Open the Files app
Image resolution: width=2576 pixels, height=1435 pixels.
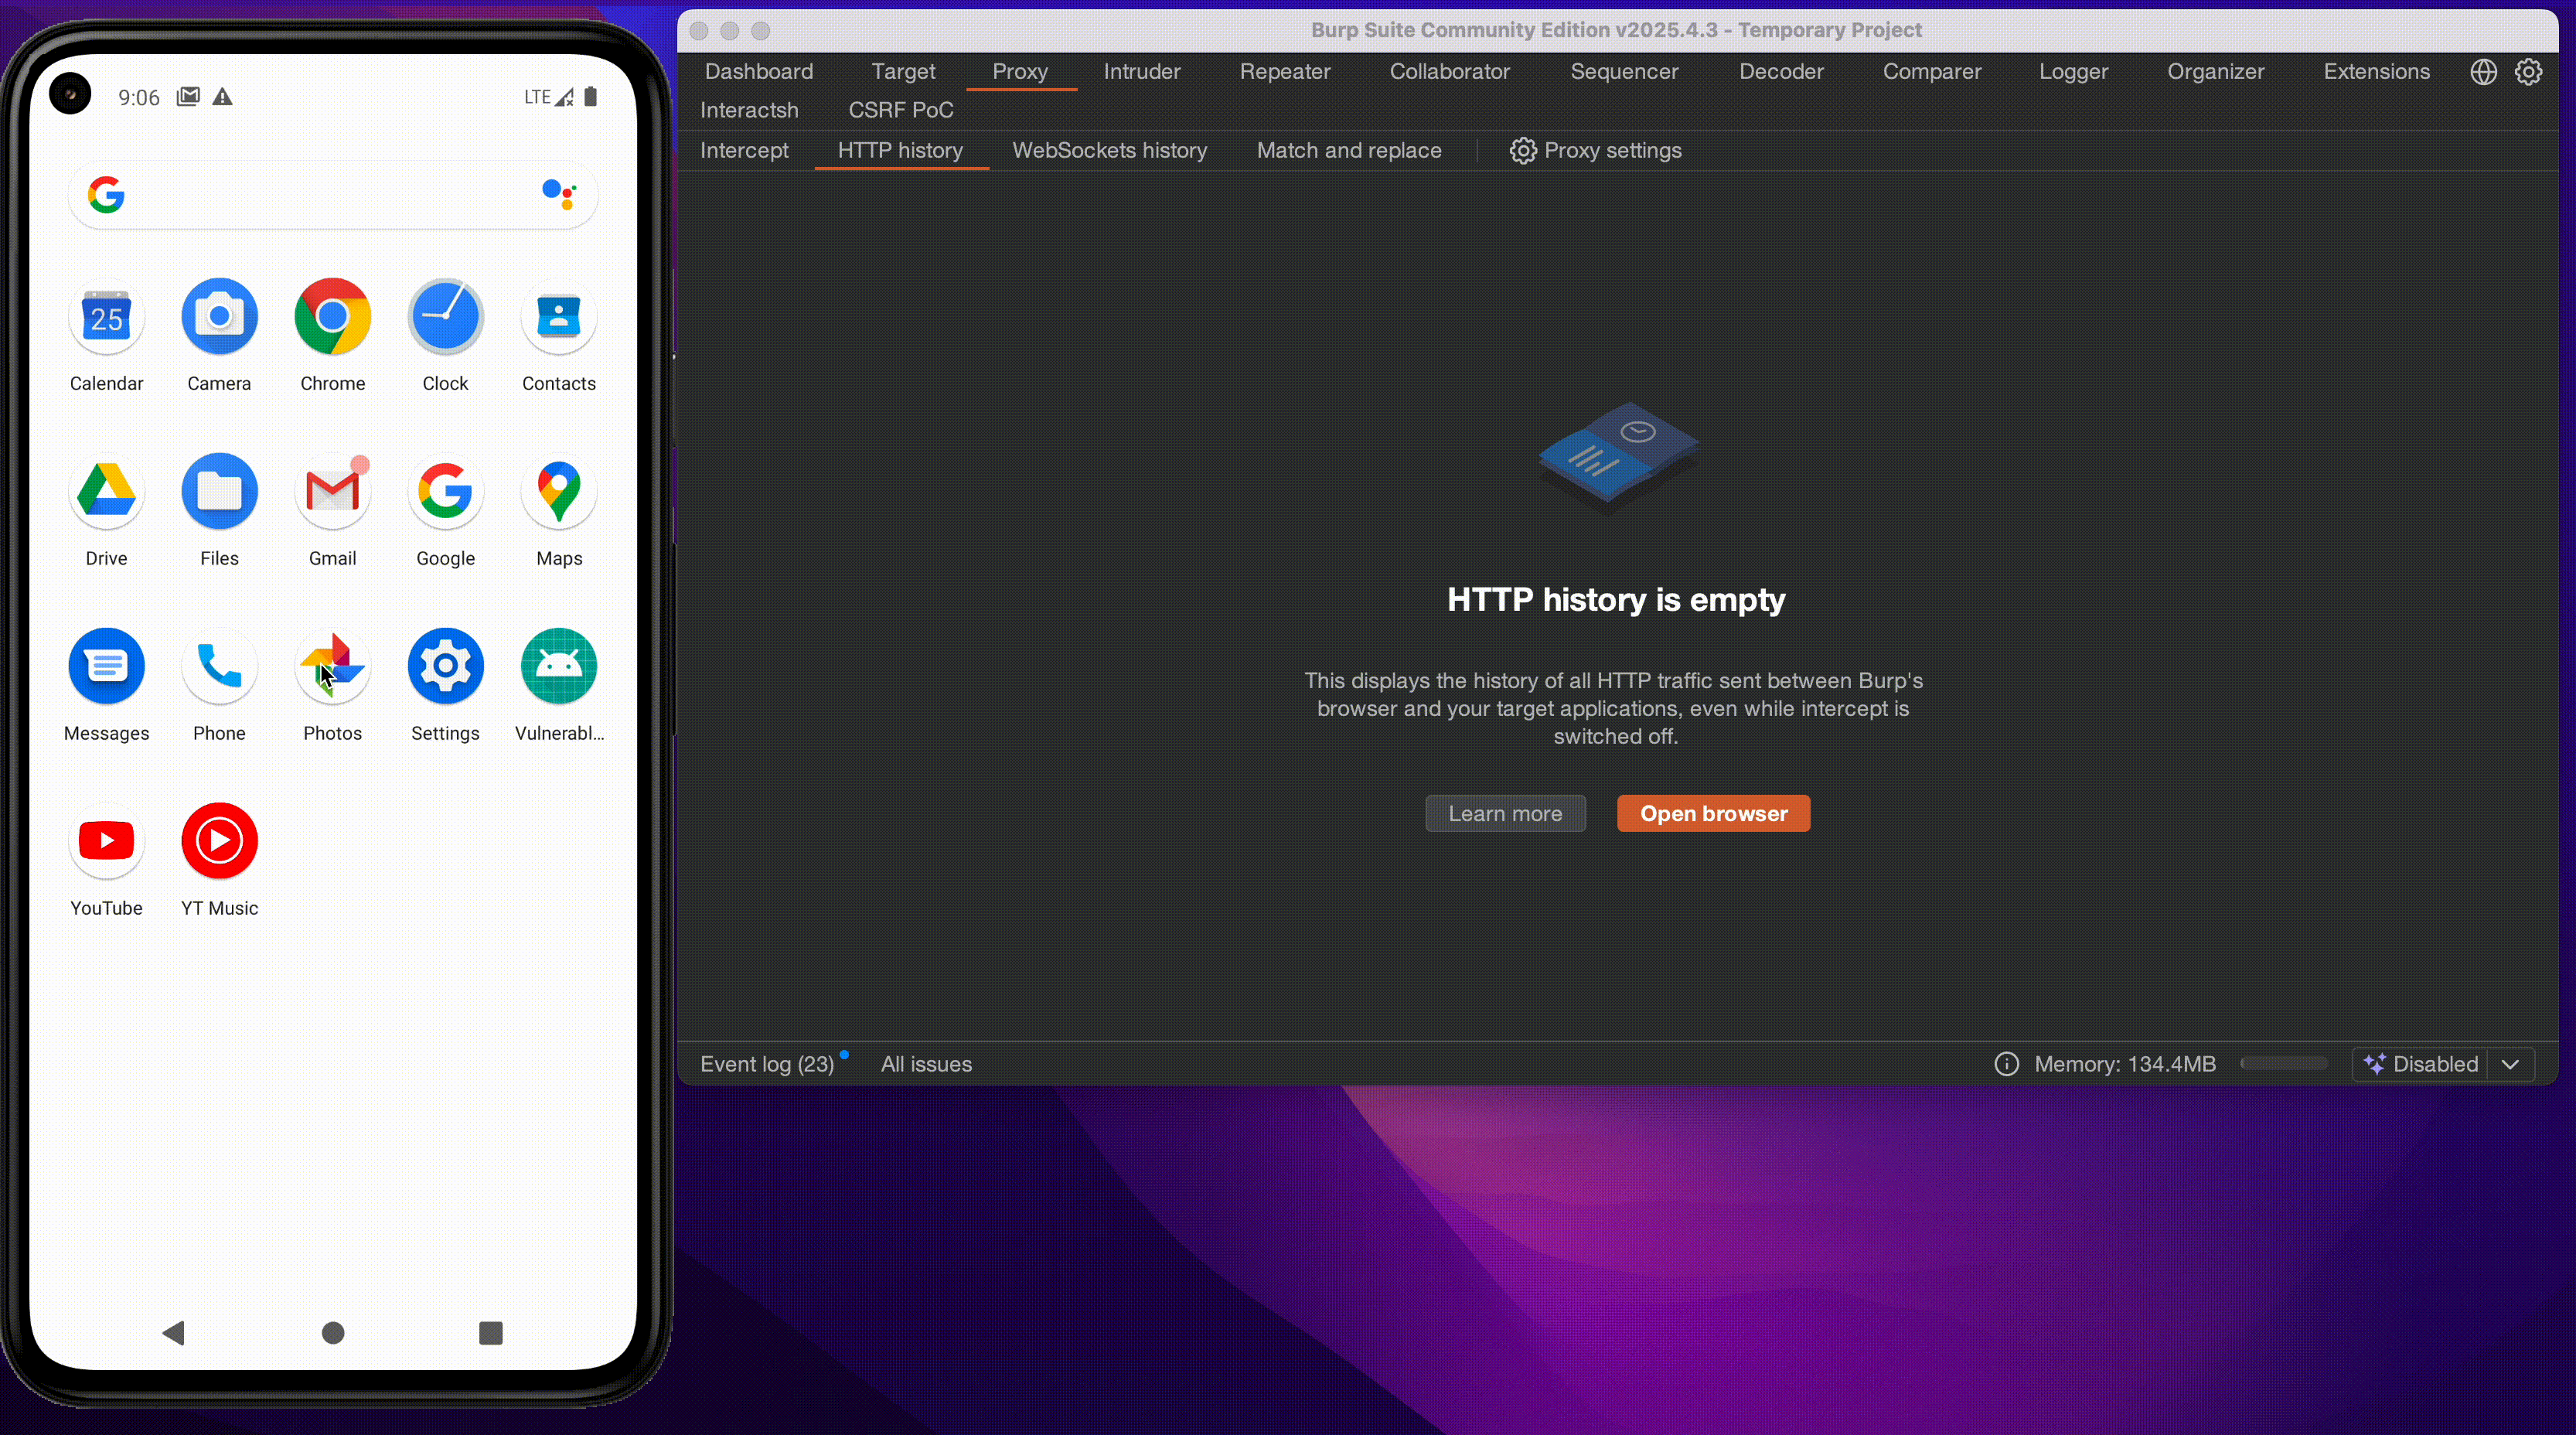[219, 492]
